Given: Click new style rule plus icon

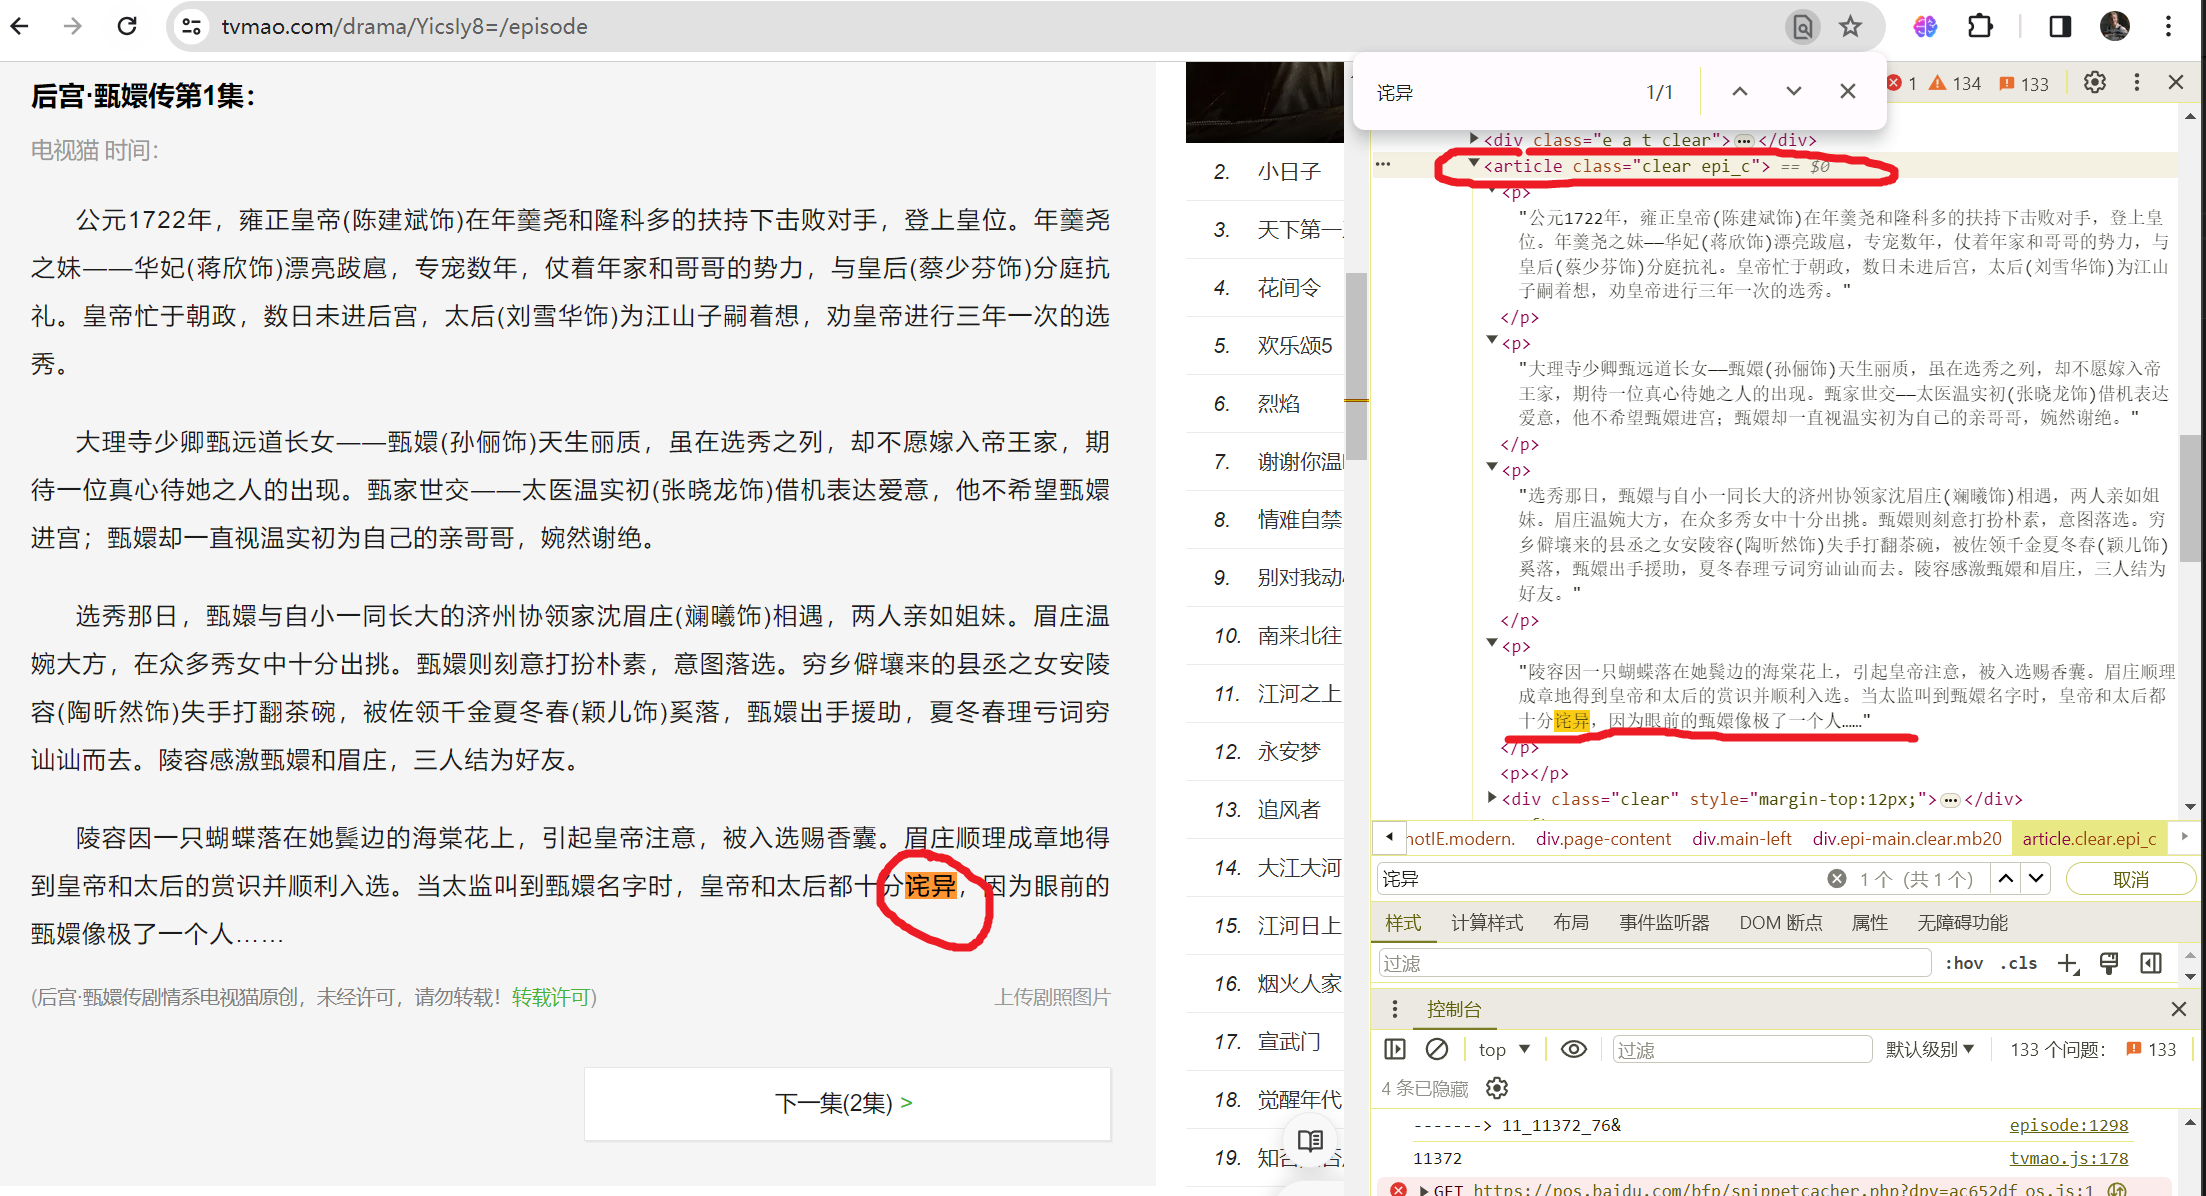Looking at the screenshot, I should pyautogui.click(x=2067, y=963).
